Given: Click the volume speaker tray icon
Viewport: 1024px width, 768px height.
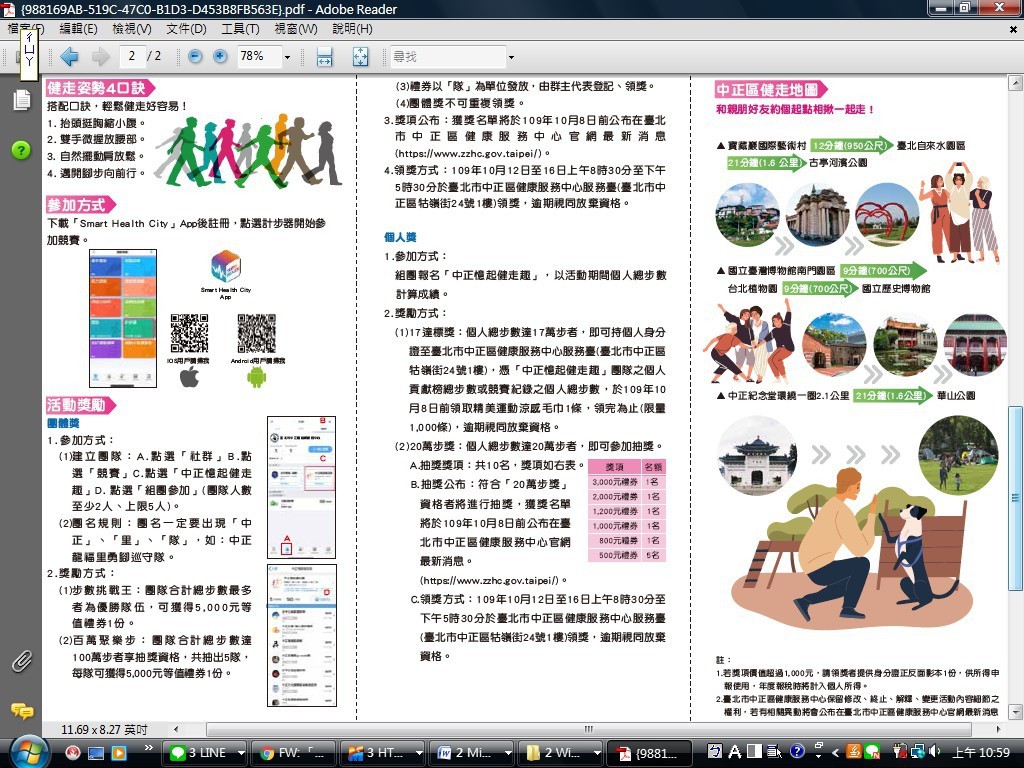Looking at the screenshot, I should pos(935,752).
